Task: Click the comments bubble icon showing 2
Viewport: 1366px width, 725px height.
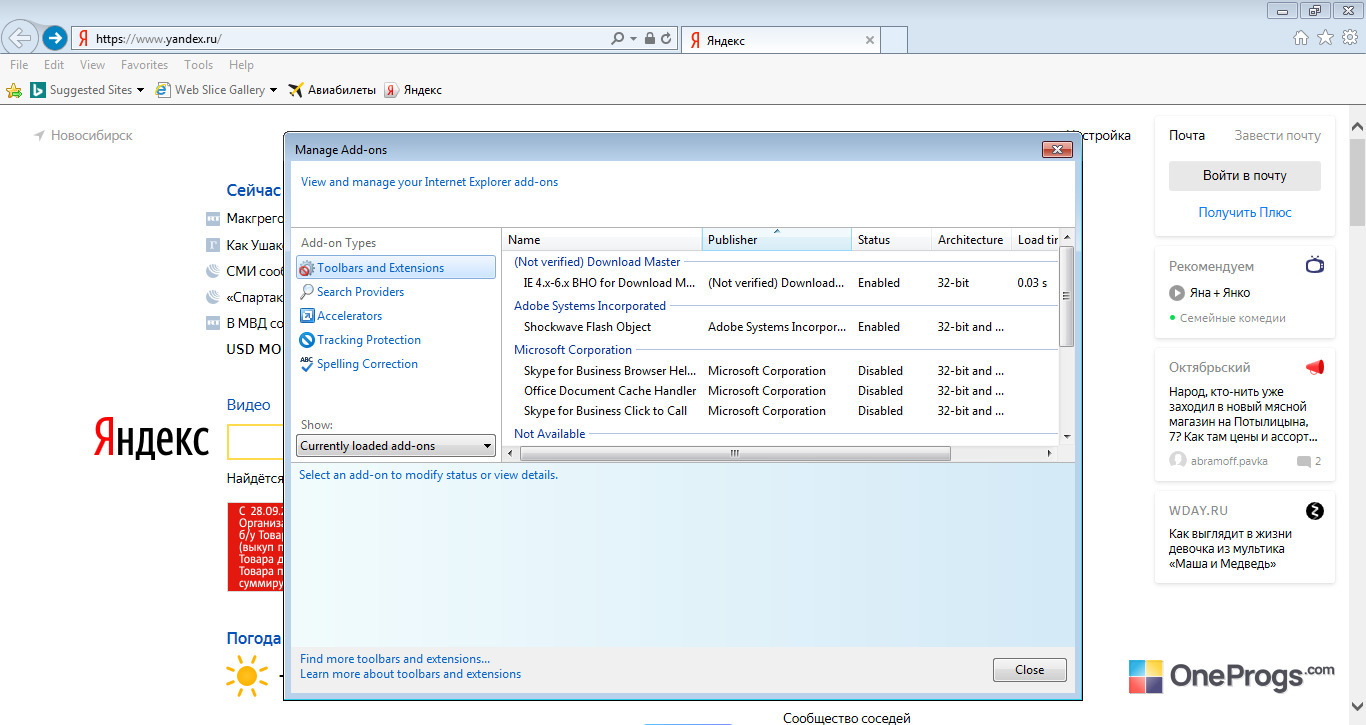Action: (x=1304, y=461)
